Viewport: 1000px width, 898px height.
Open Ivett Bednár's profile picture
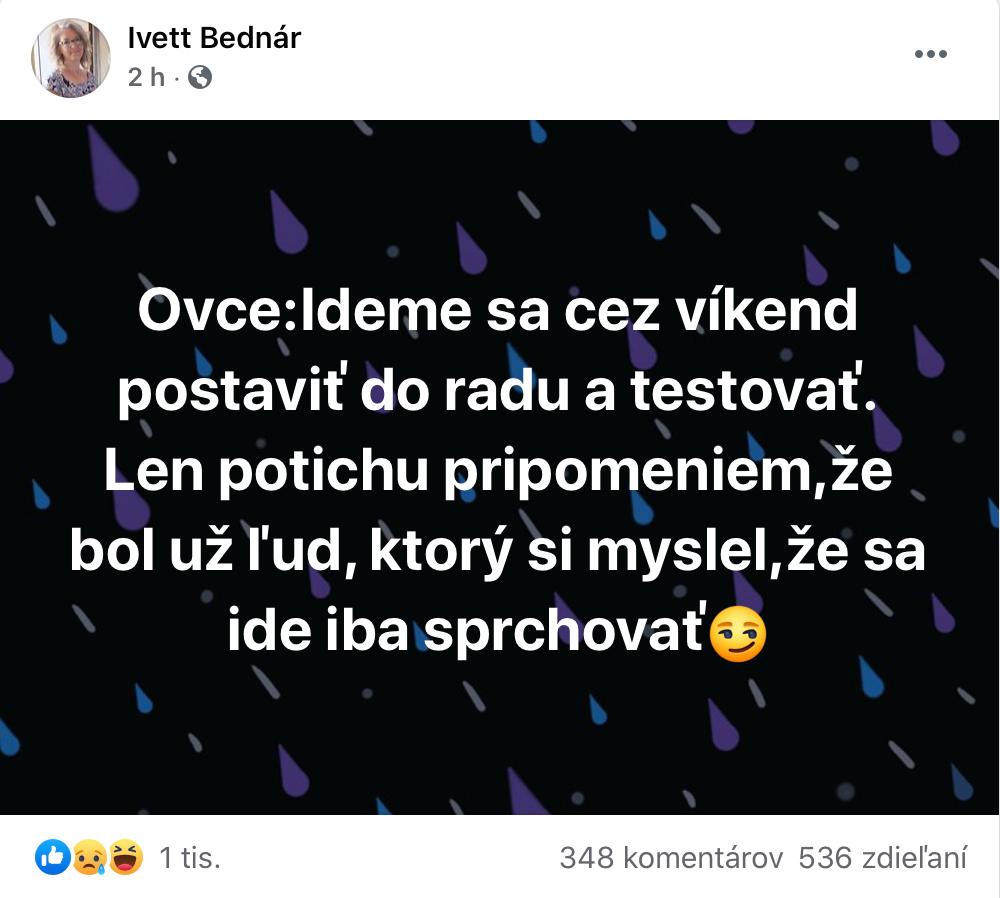[x=71, y=58]
